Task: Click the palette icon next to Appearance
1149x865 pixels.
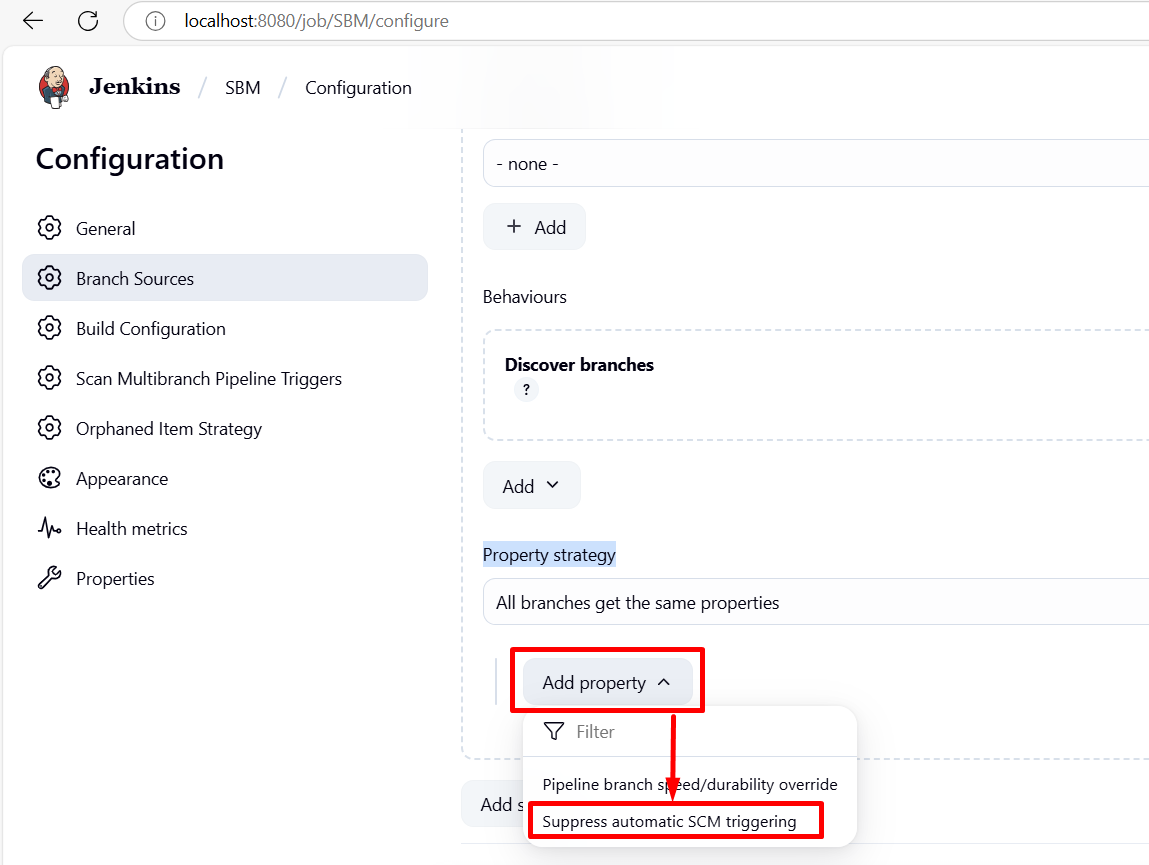Action: (x=49, y=478)
